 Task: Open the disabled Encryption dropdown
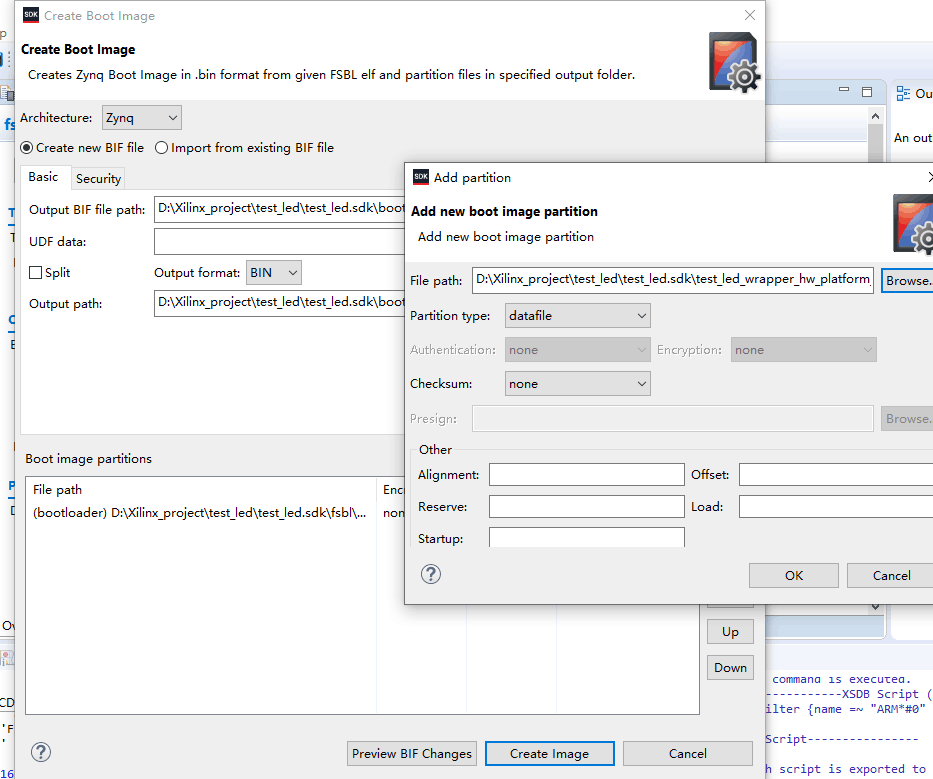pyautogui.click(x=804, y=350)
